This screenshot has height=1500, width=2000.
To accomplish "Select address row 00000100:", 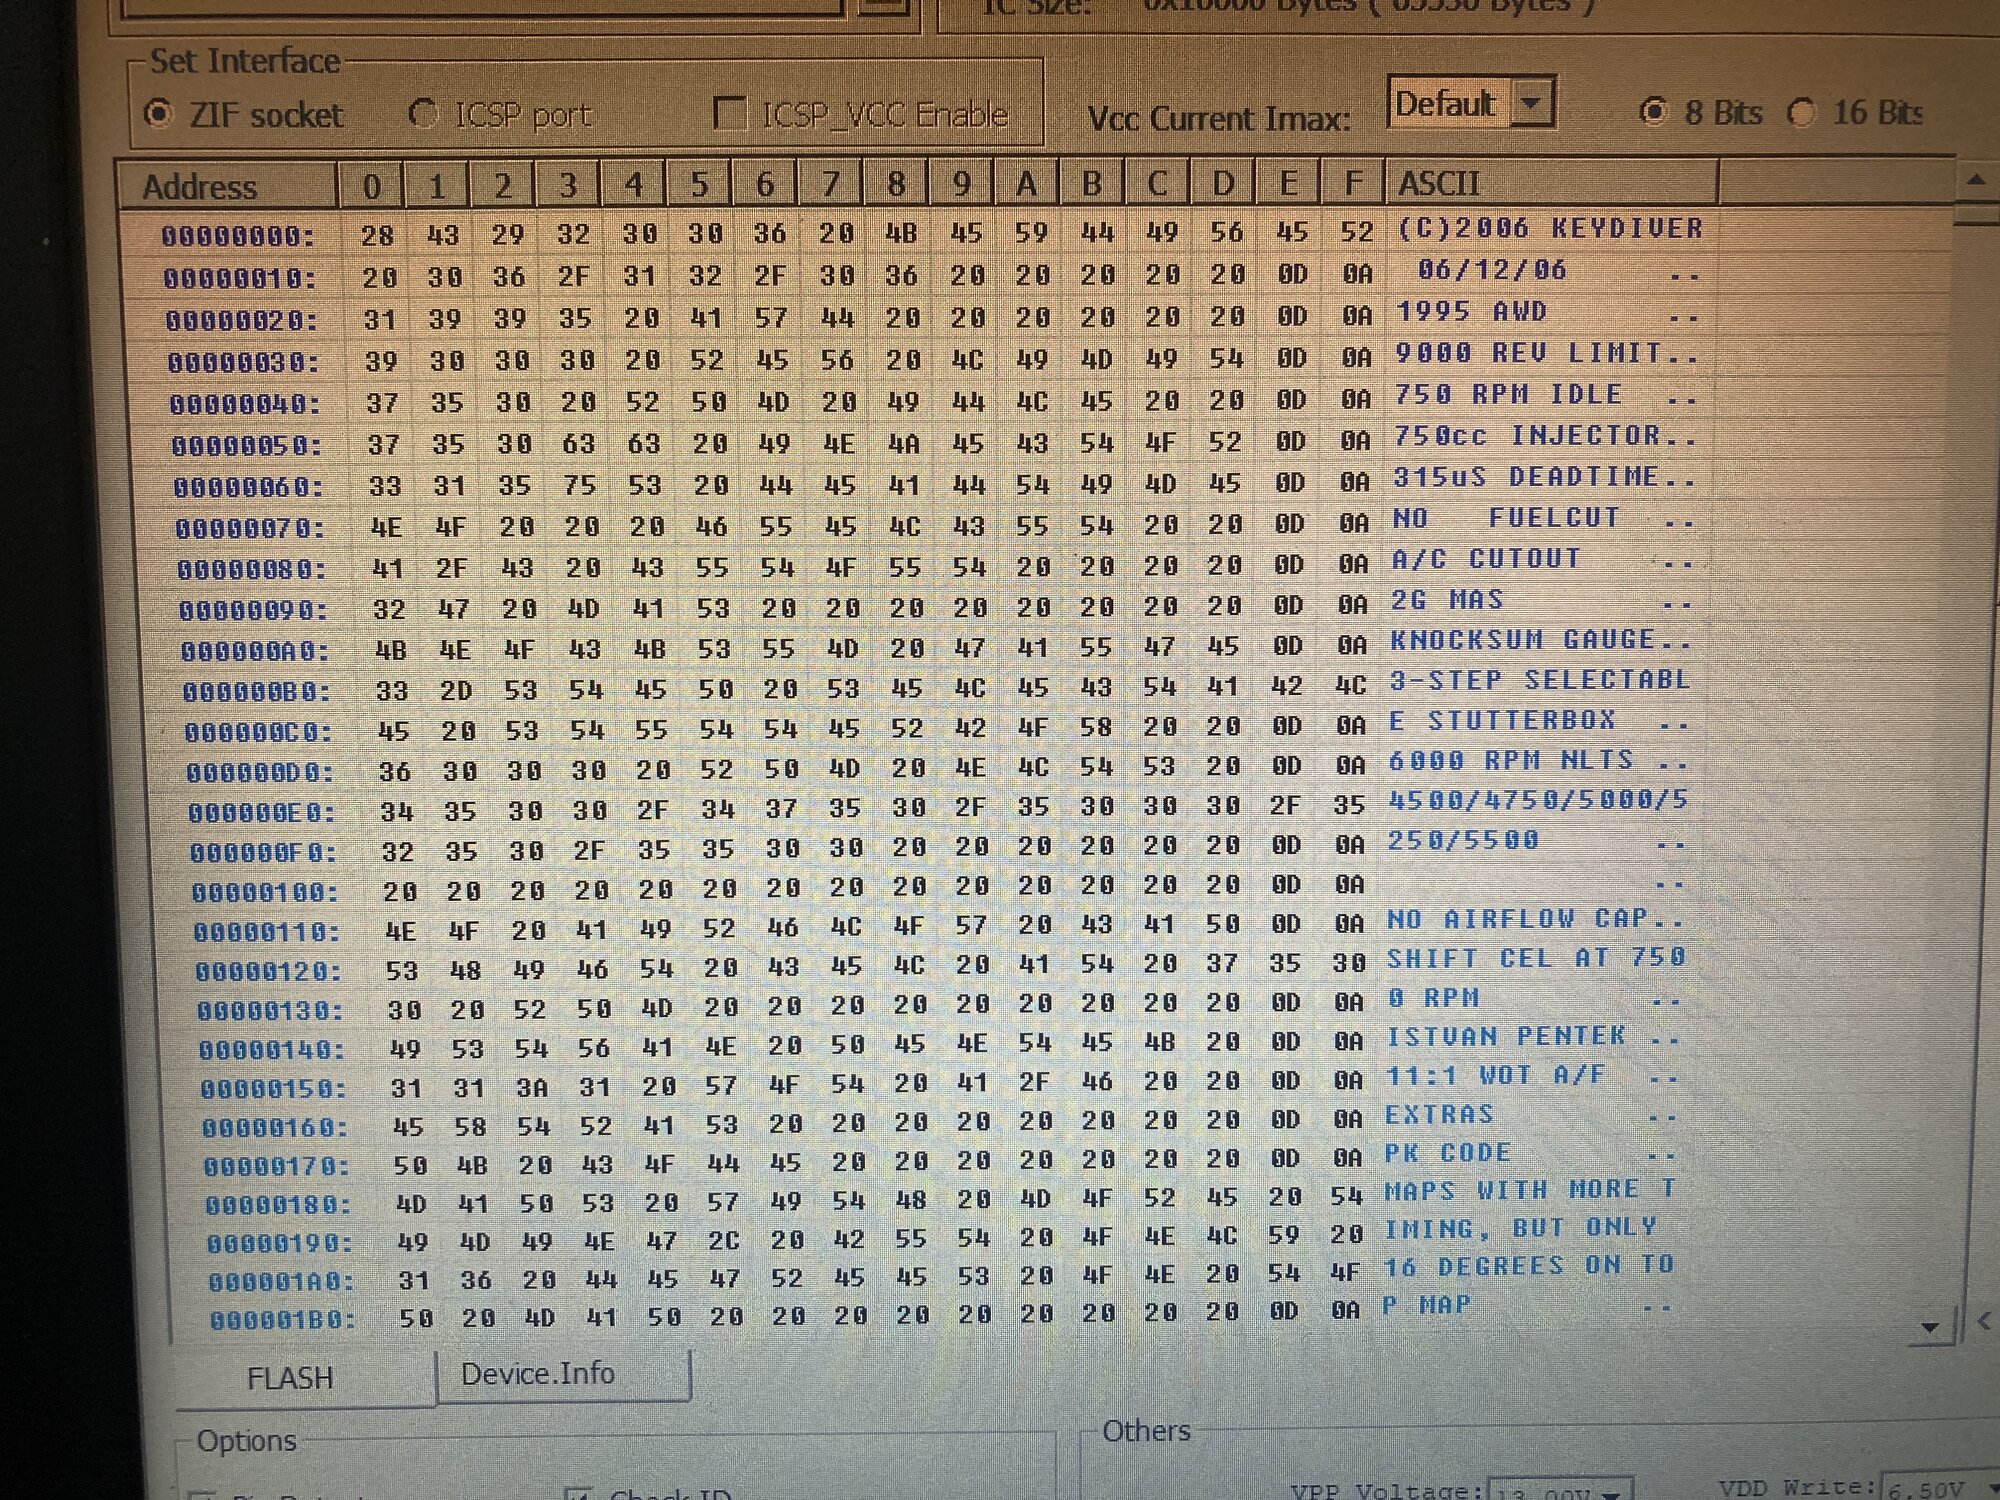I will 267,892.
